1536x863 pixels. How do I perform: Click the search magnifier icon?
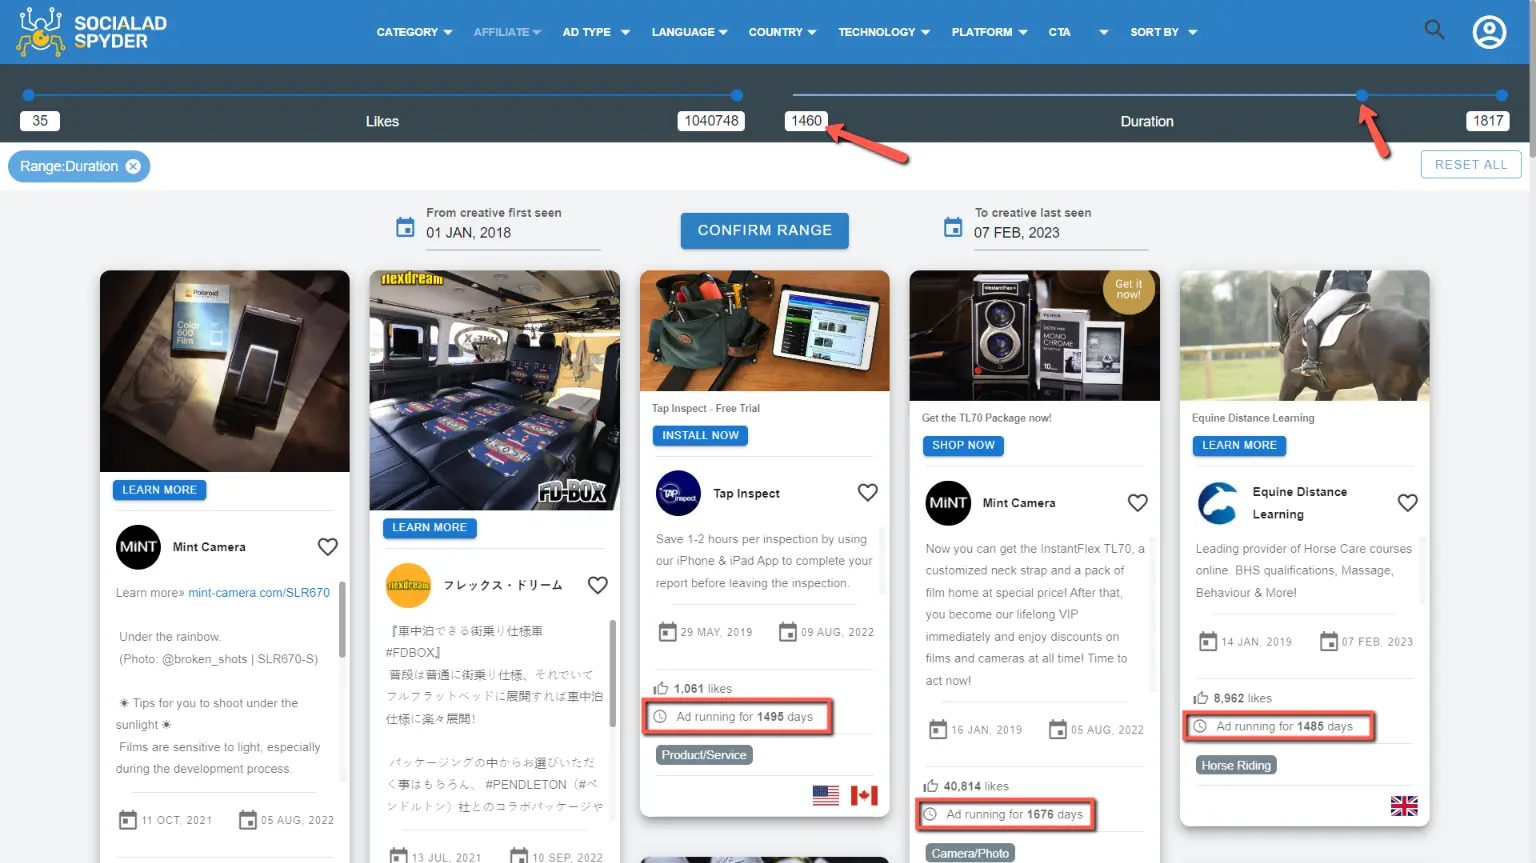click(1434, 30)
